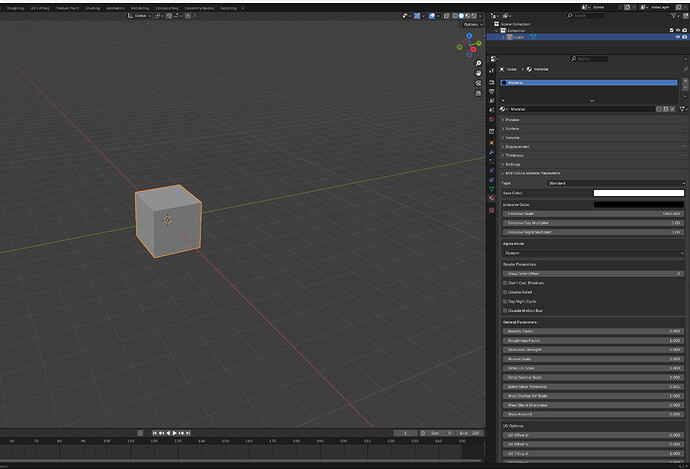This screenshot has height=469, width=690.
Task: Open the orange Object properties tab
Action: pos(492,143)
